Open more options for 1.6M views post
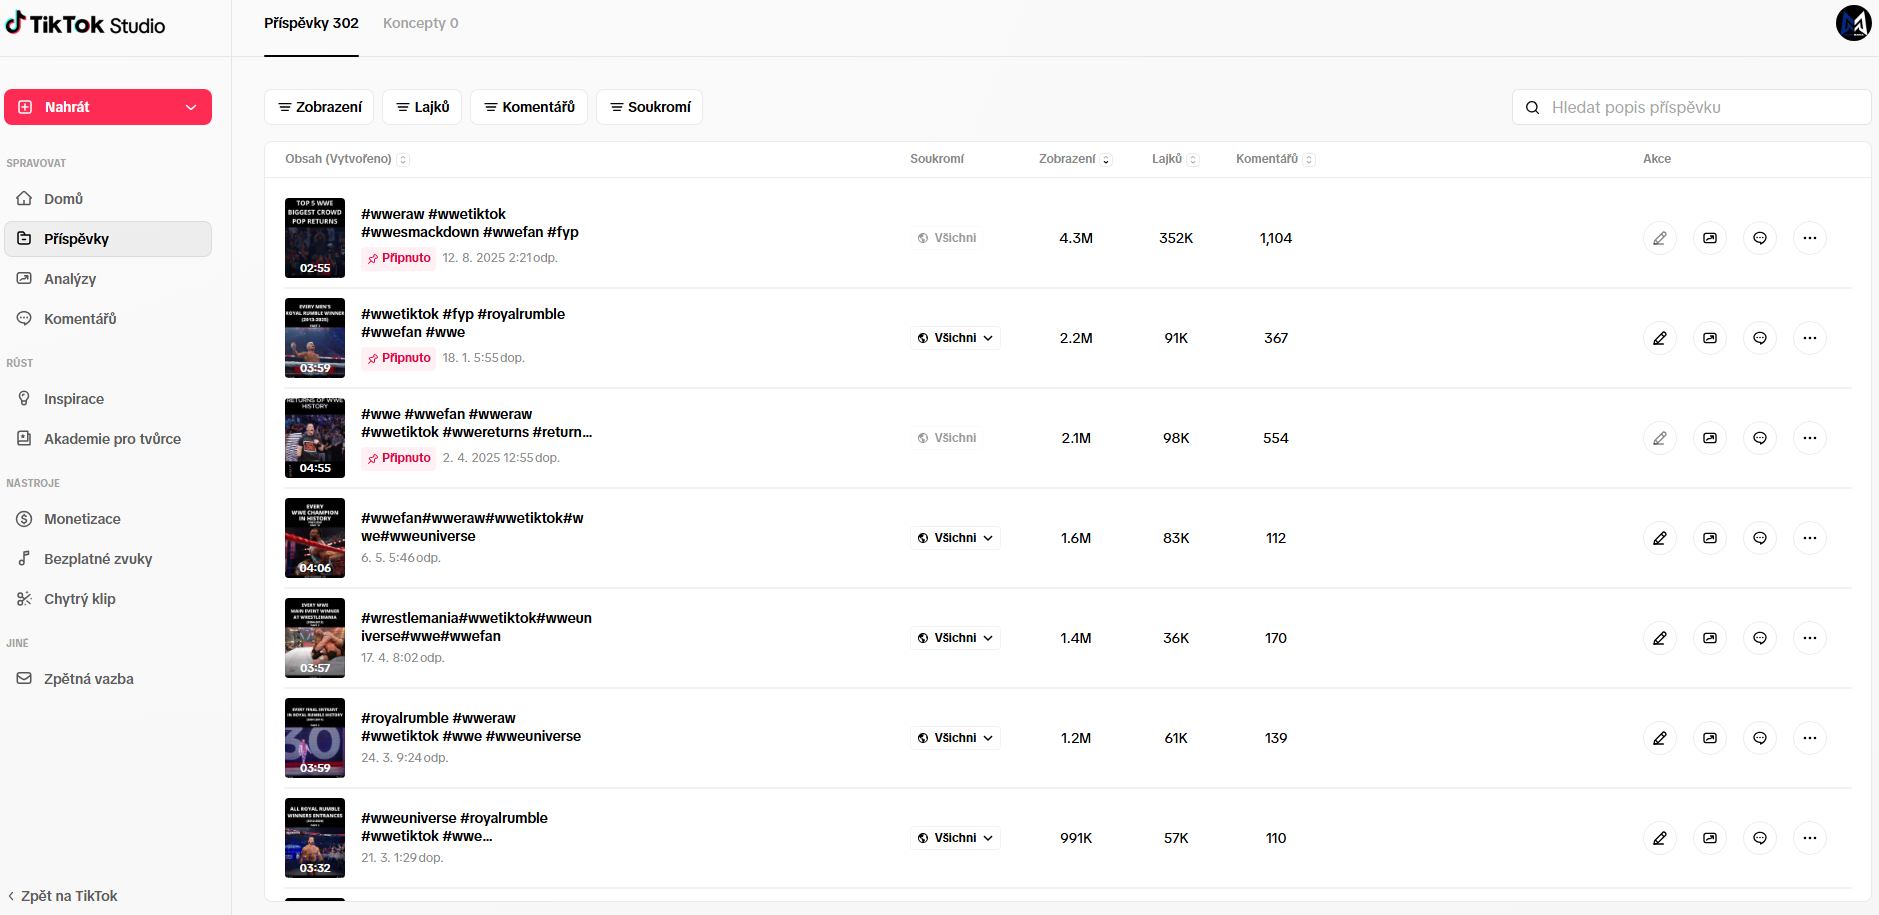 click(x=1810, y=538)
